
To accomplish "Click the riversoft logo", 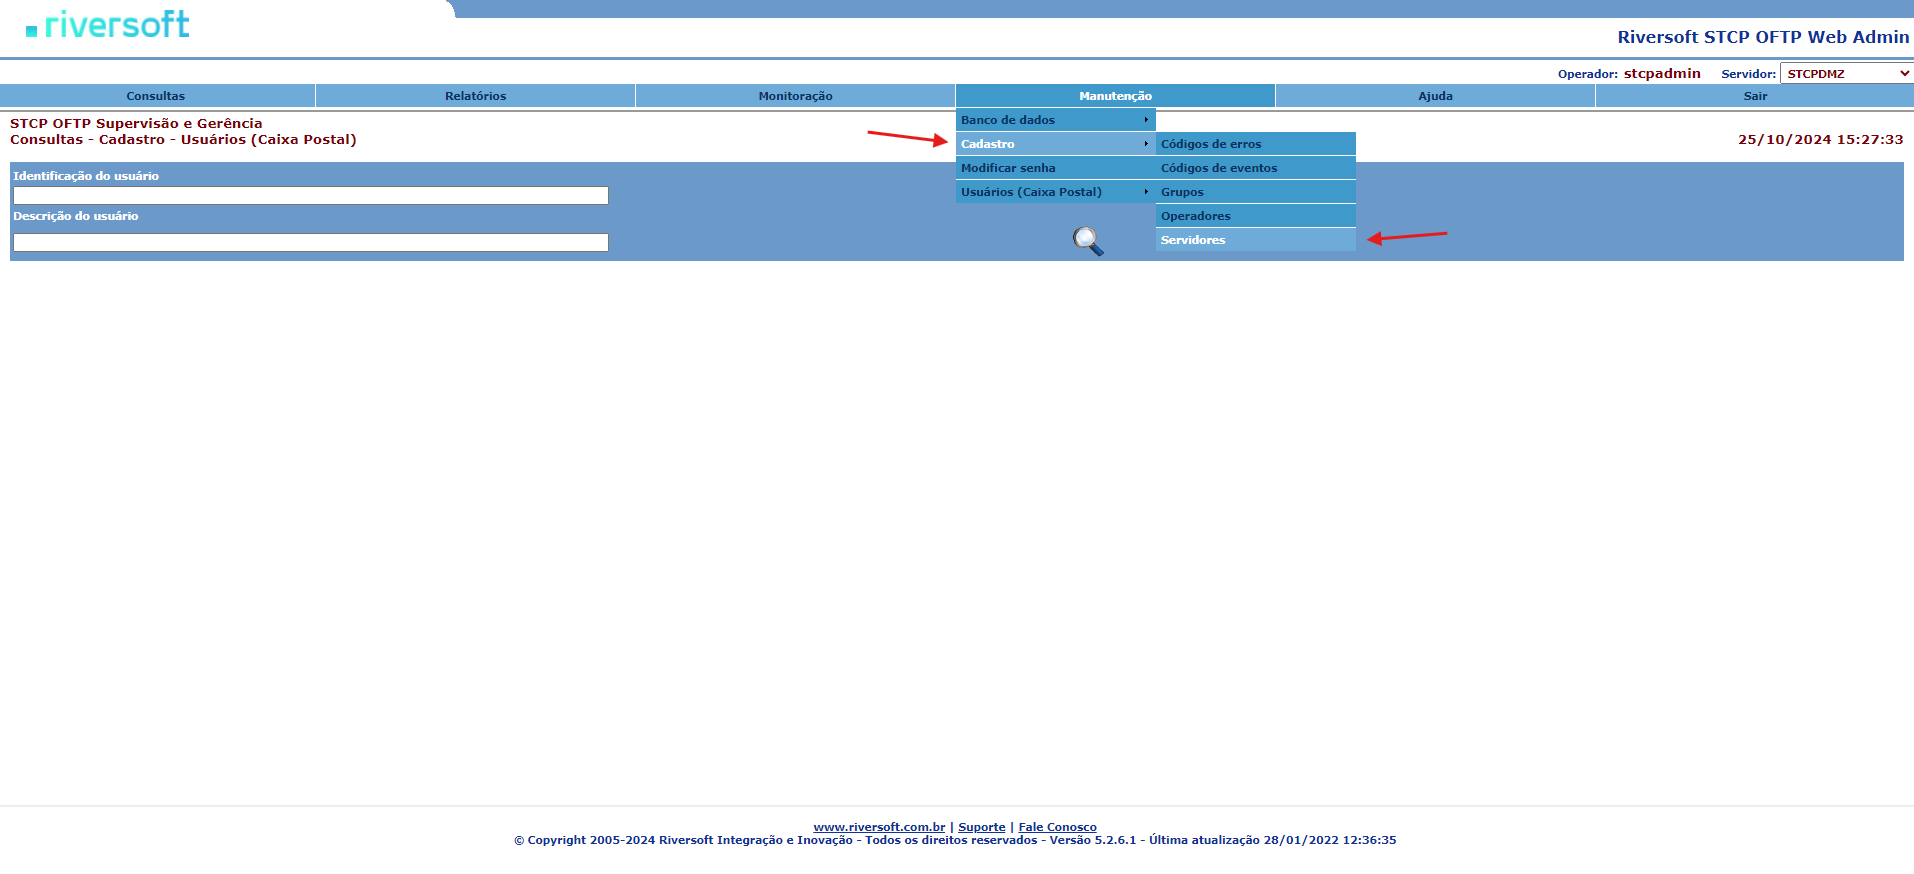I will 108,25.
